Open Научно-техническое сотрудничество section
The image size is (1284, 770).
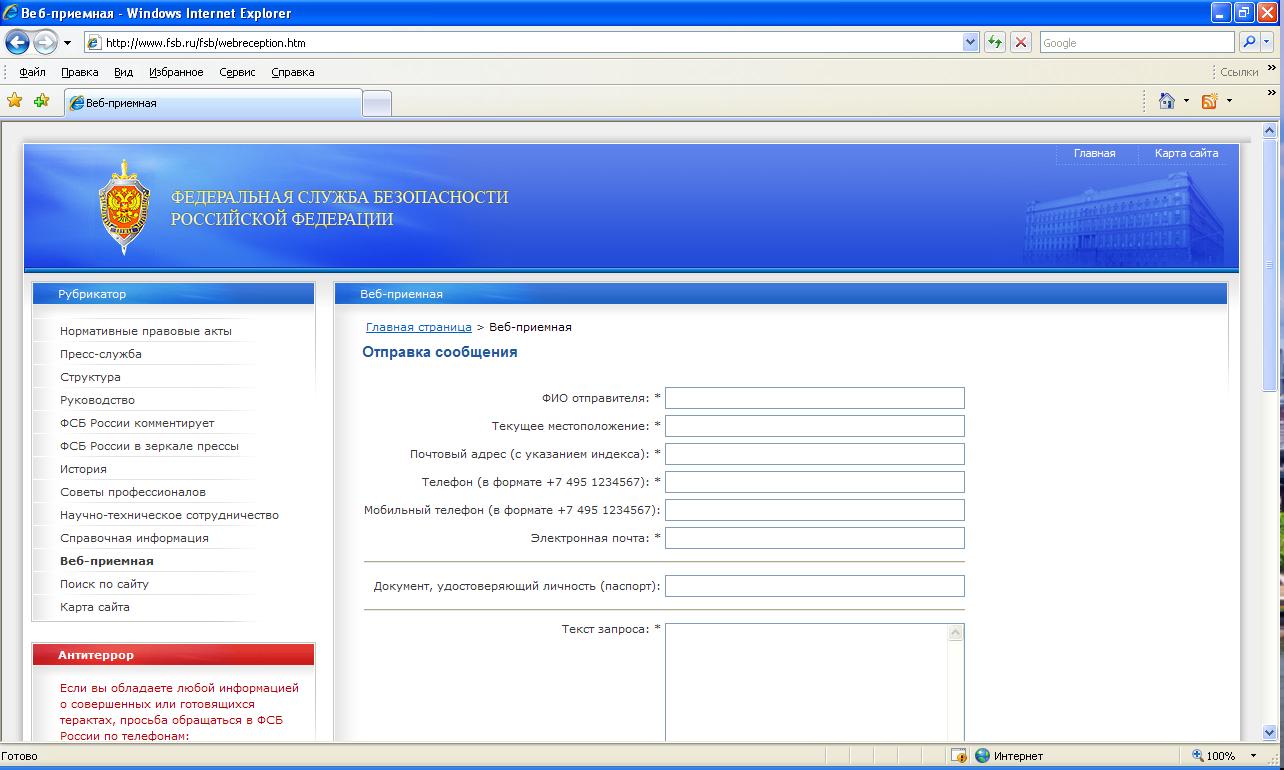(169, 515)
